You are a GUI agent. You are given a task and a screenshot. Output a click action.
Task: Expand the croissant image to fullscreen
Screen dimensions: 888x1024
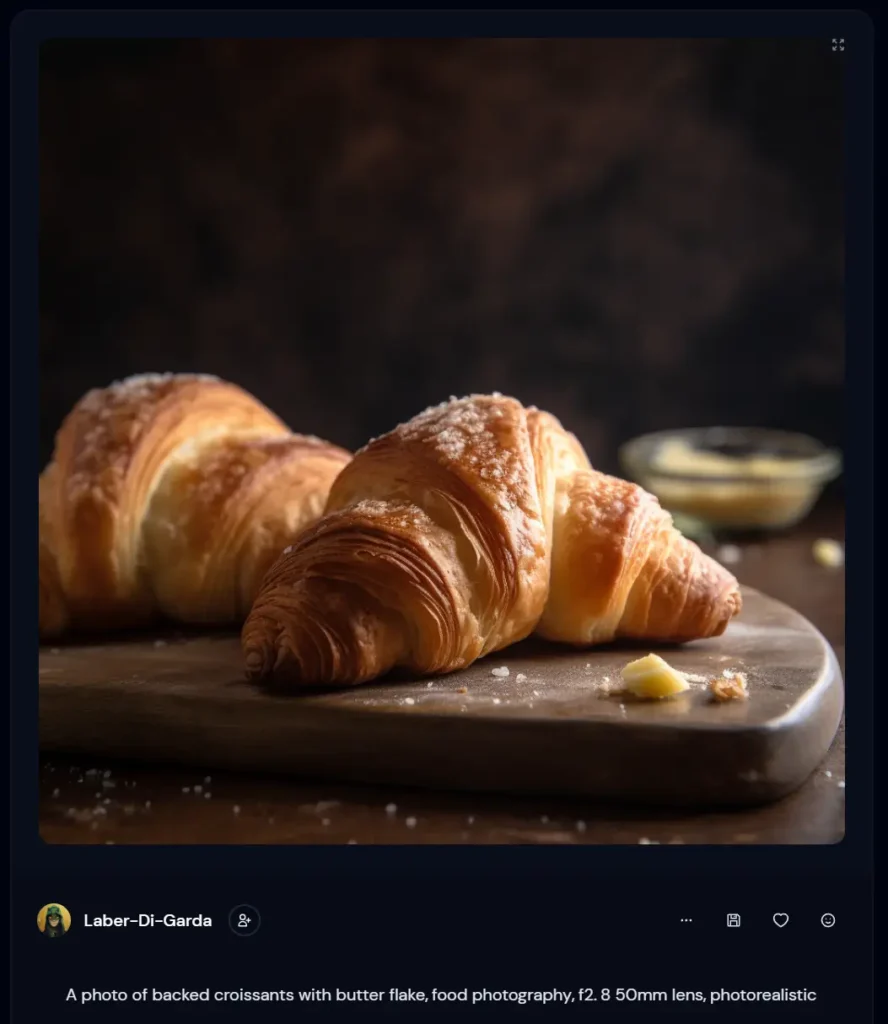pos(838,44)
